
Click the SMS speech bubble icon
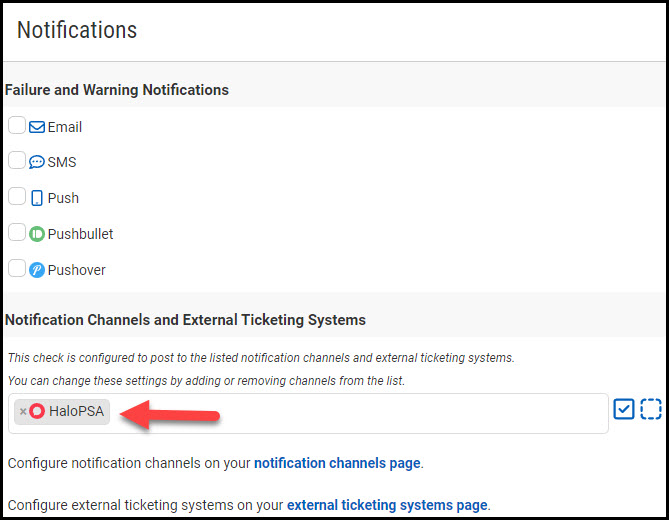[x=37, y=162]
